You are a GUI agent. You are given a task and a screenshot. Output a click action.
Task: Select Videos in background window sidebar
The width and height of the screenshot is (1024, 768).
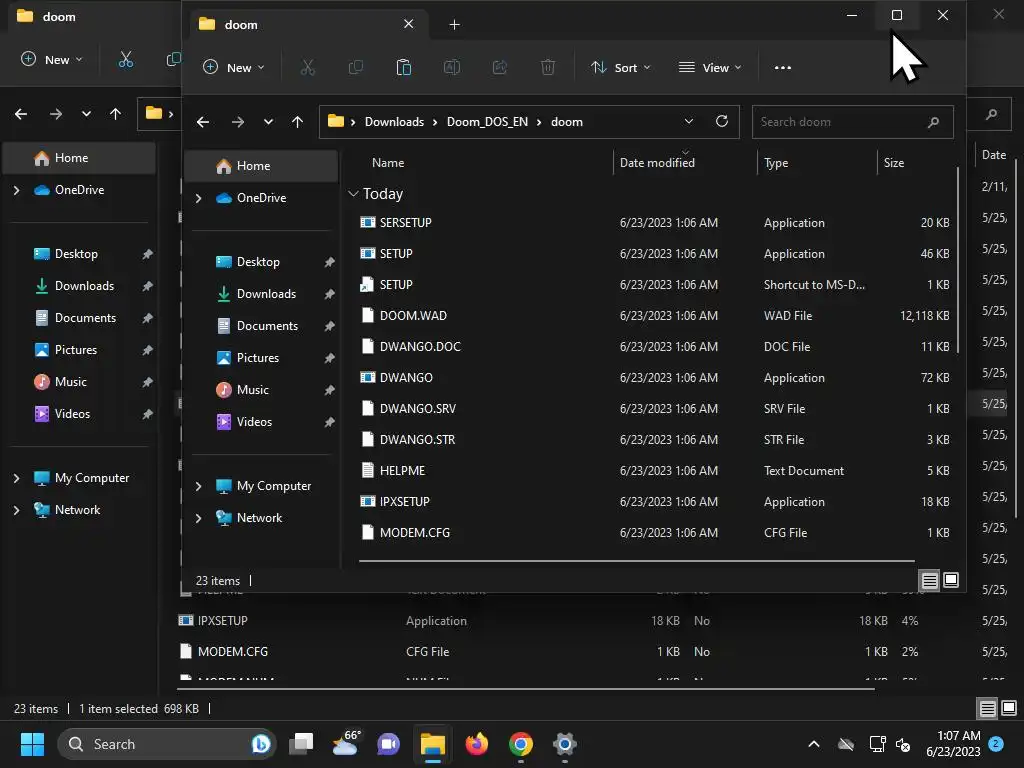(79, 414)
